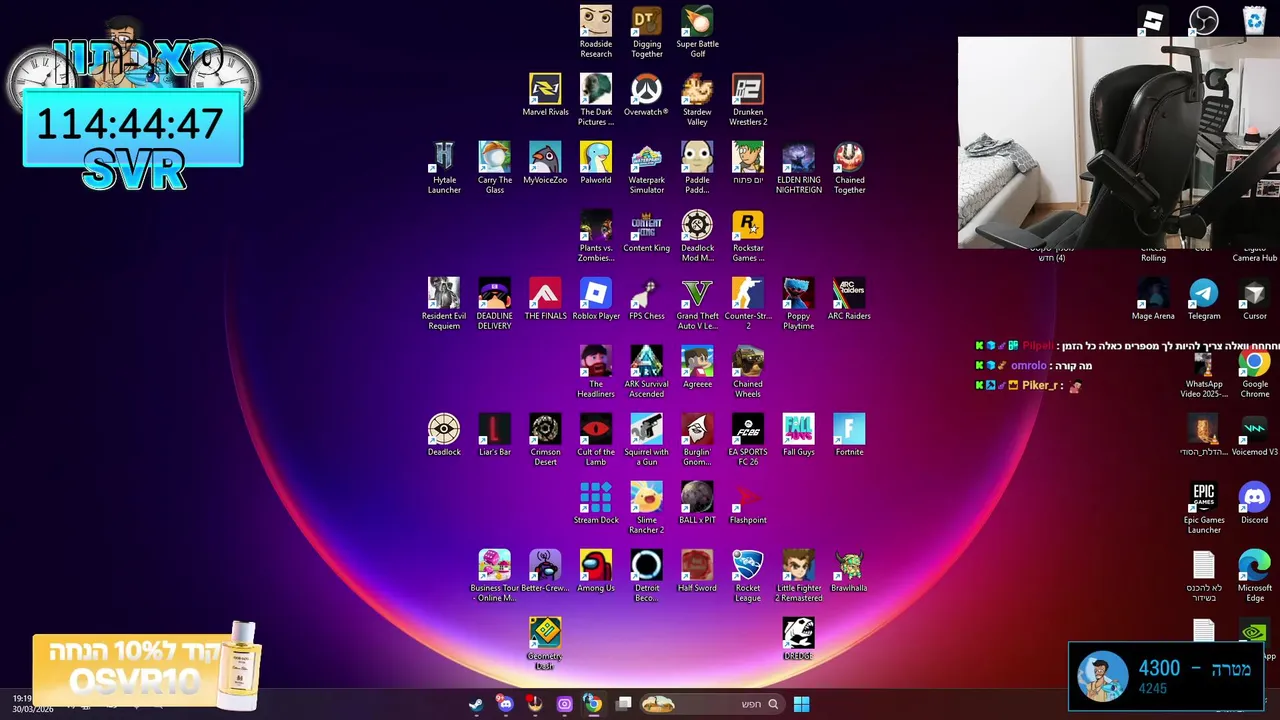Open the Roadside Research desktop shortcut
The height and width of the screenshot is (720, 1280).
click(x=596, y=21)
